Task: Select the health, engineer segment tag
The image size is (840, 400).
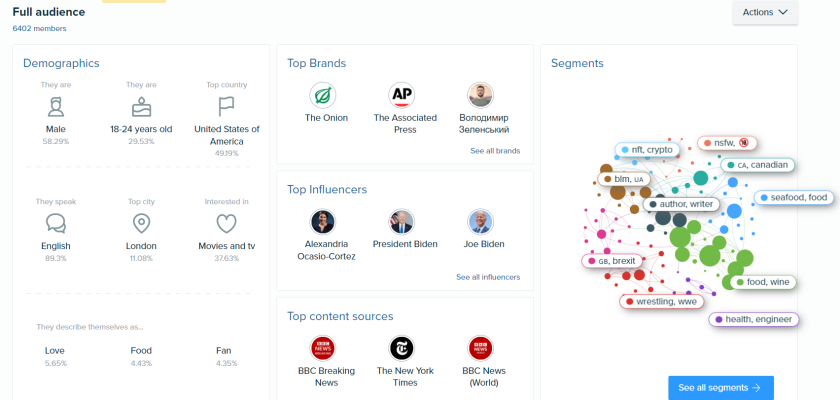Action: 754,320
